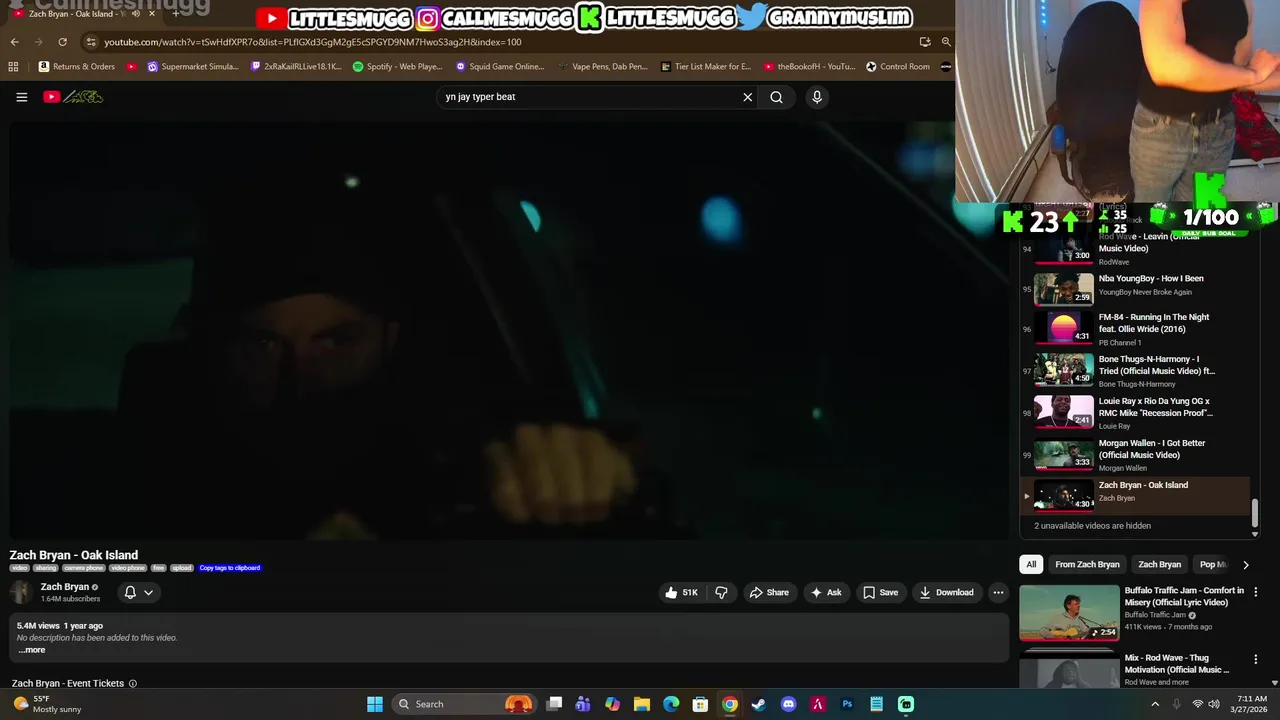
Task: Dislike the Oak Island video
Action: [x=721, y=592]
